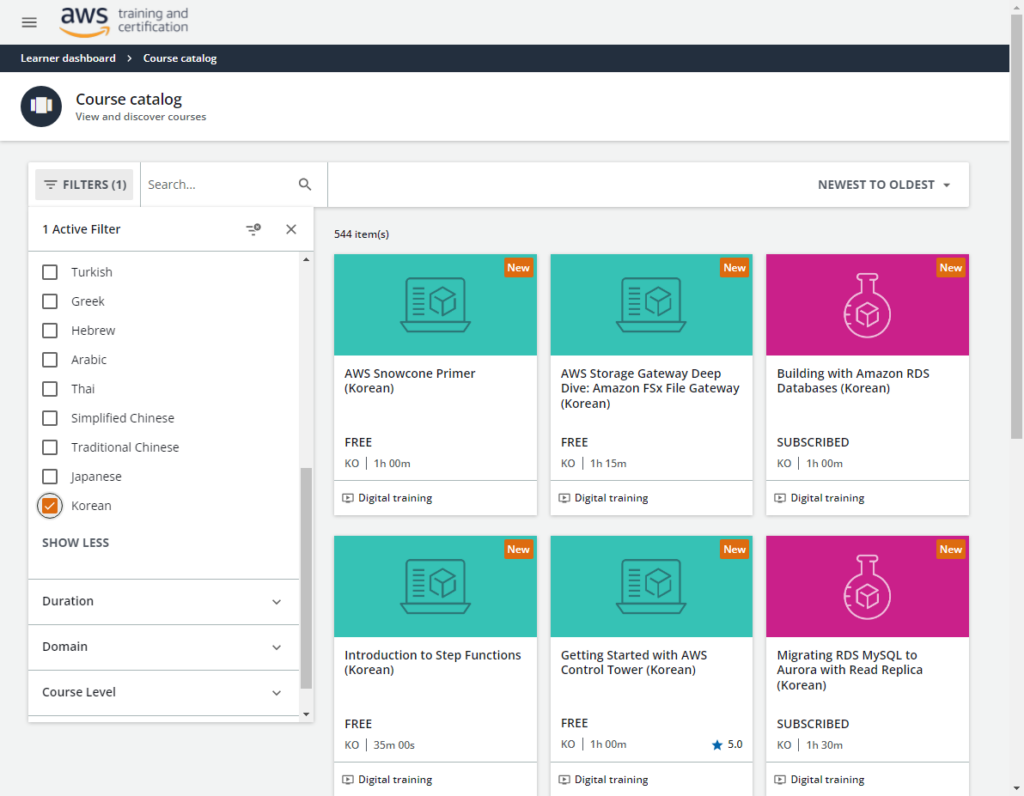Image resolution: width=1024 pixels, height=796 pixels.
Task: Click the AWS training and certification logo
Action: (x=124, y=22)
